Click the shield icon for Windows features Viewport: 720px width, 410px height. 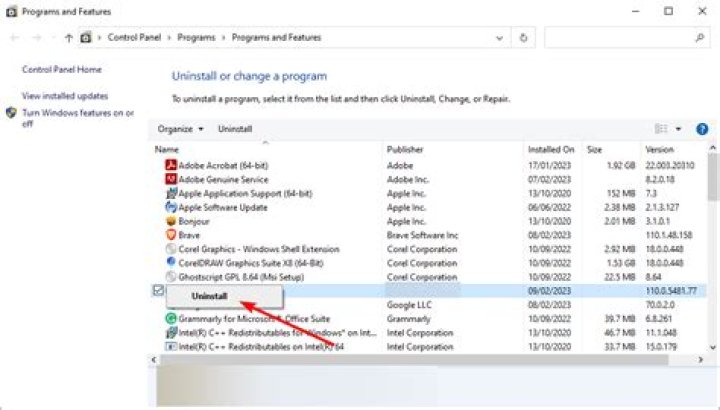pos(11,113)
